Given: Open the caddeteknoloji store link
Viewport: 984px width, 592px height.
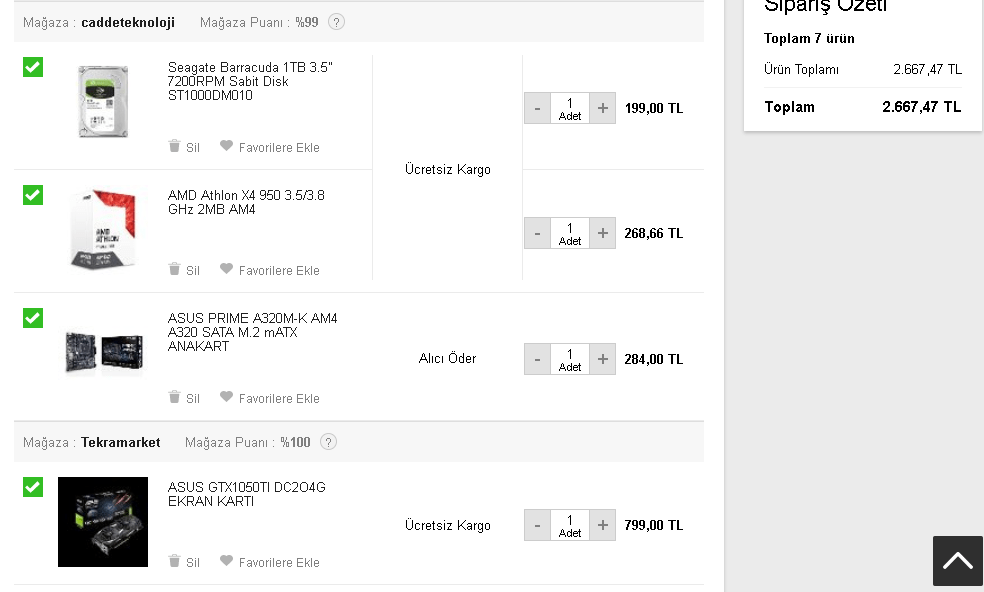Looking at the screenshot, I should (128, 22).
